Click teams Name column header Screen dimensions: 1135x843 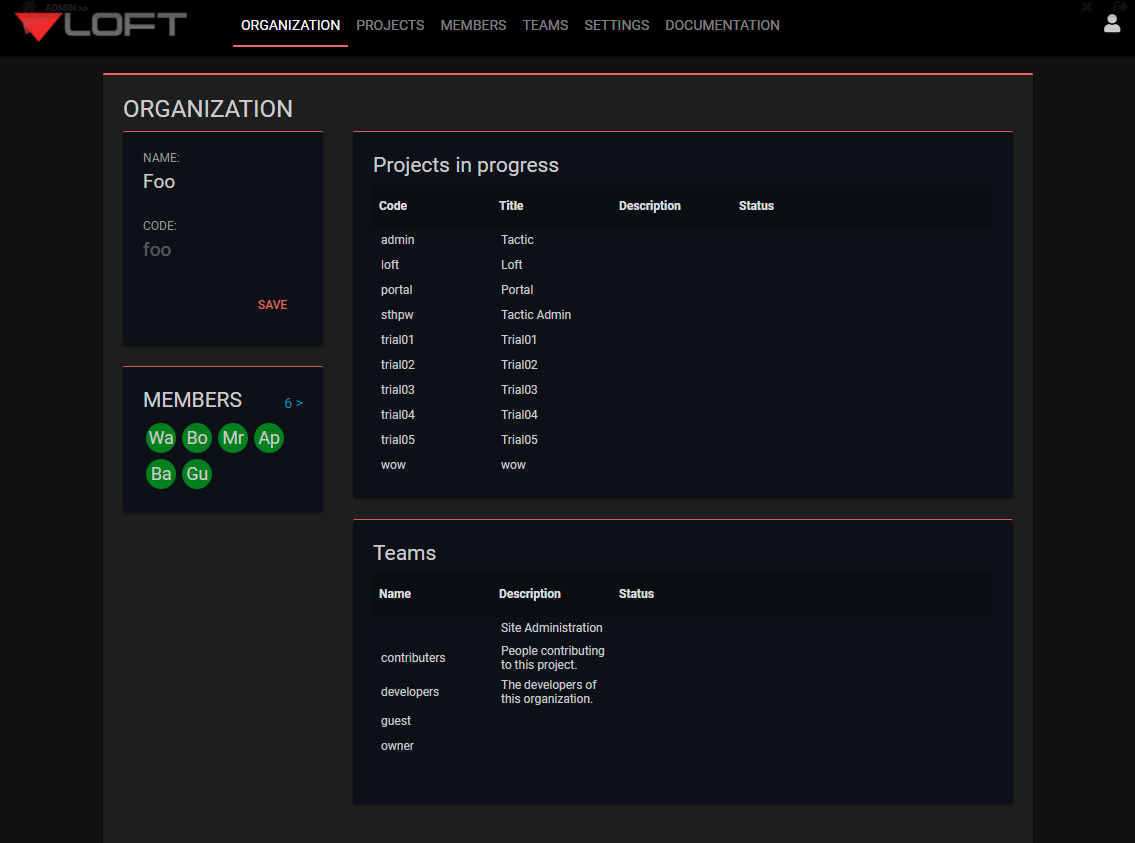tap(394, 594)
